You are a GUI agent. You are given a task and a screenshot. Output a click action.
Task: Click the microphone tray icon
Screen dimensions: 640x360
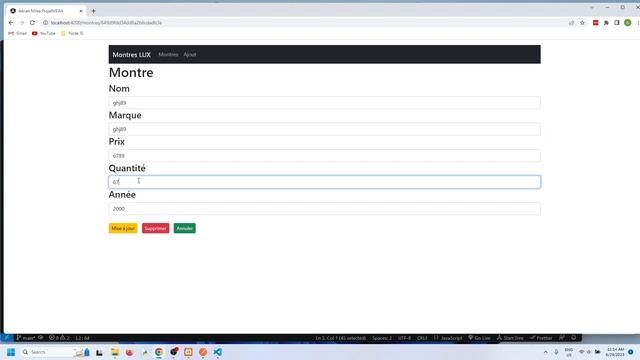click(556, 352)
